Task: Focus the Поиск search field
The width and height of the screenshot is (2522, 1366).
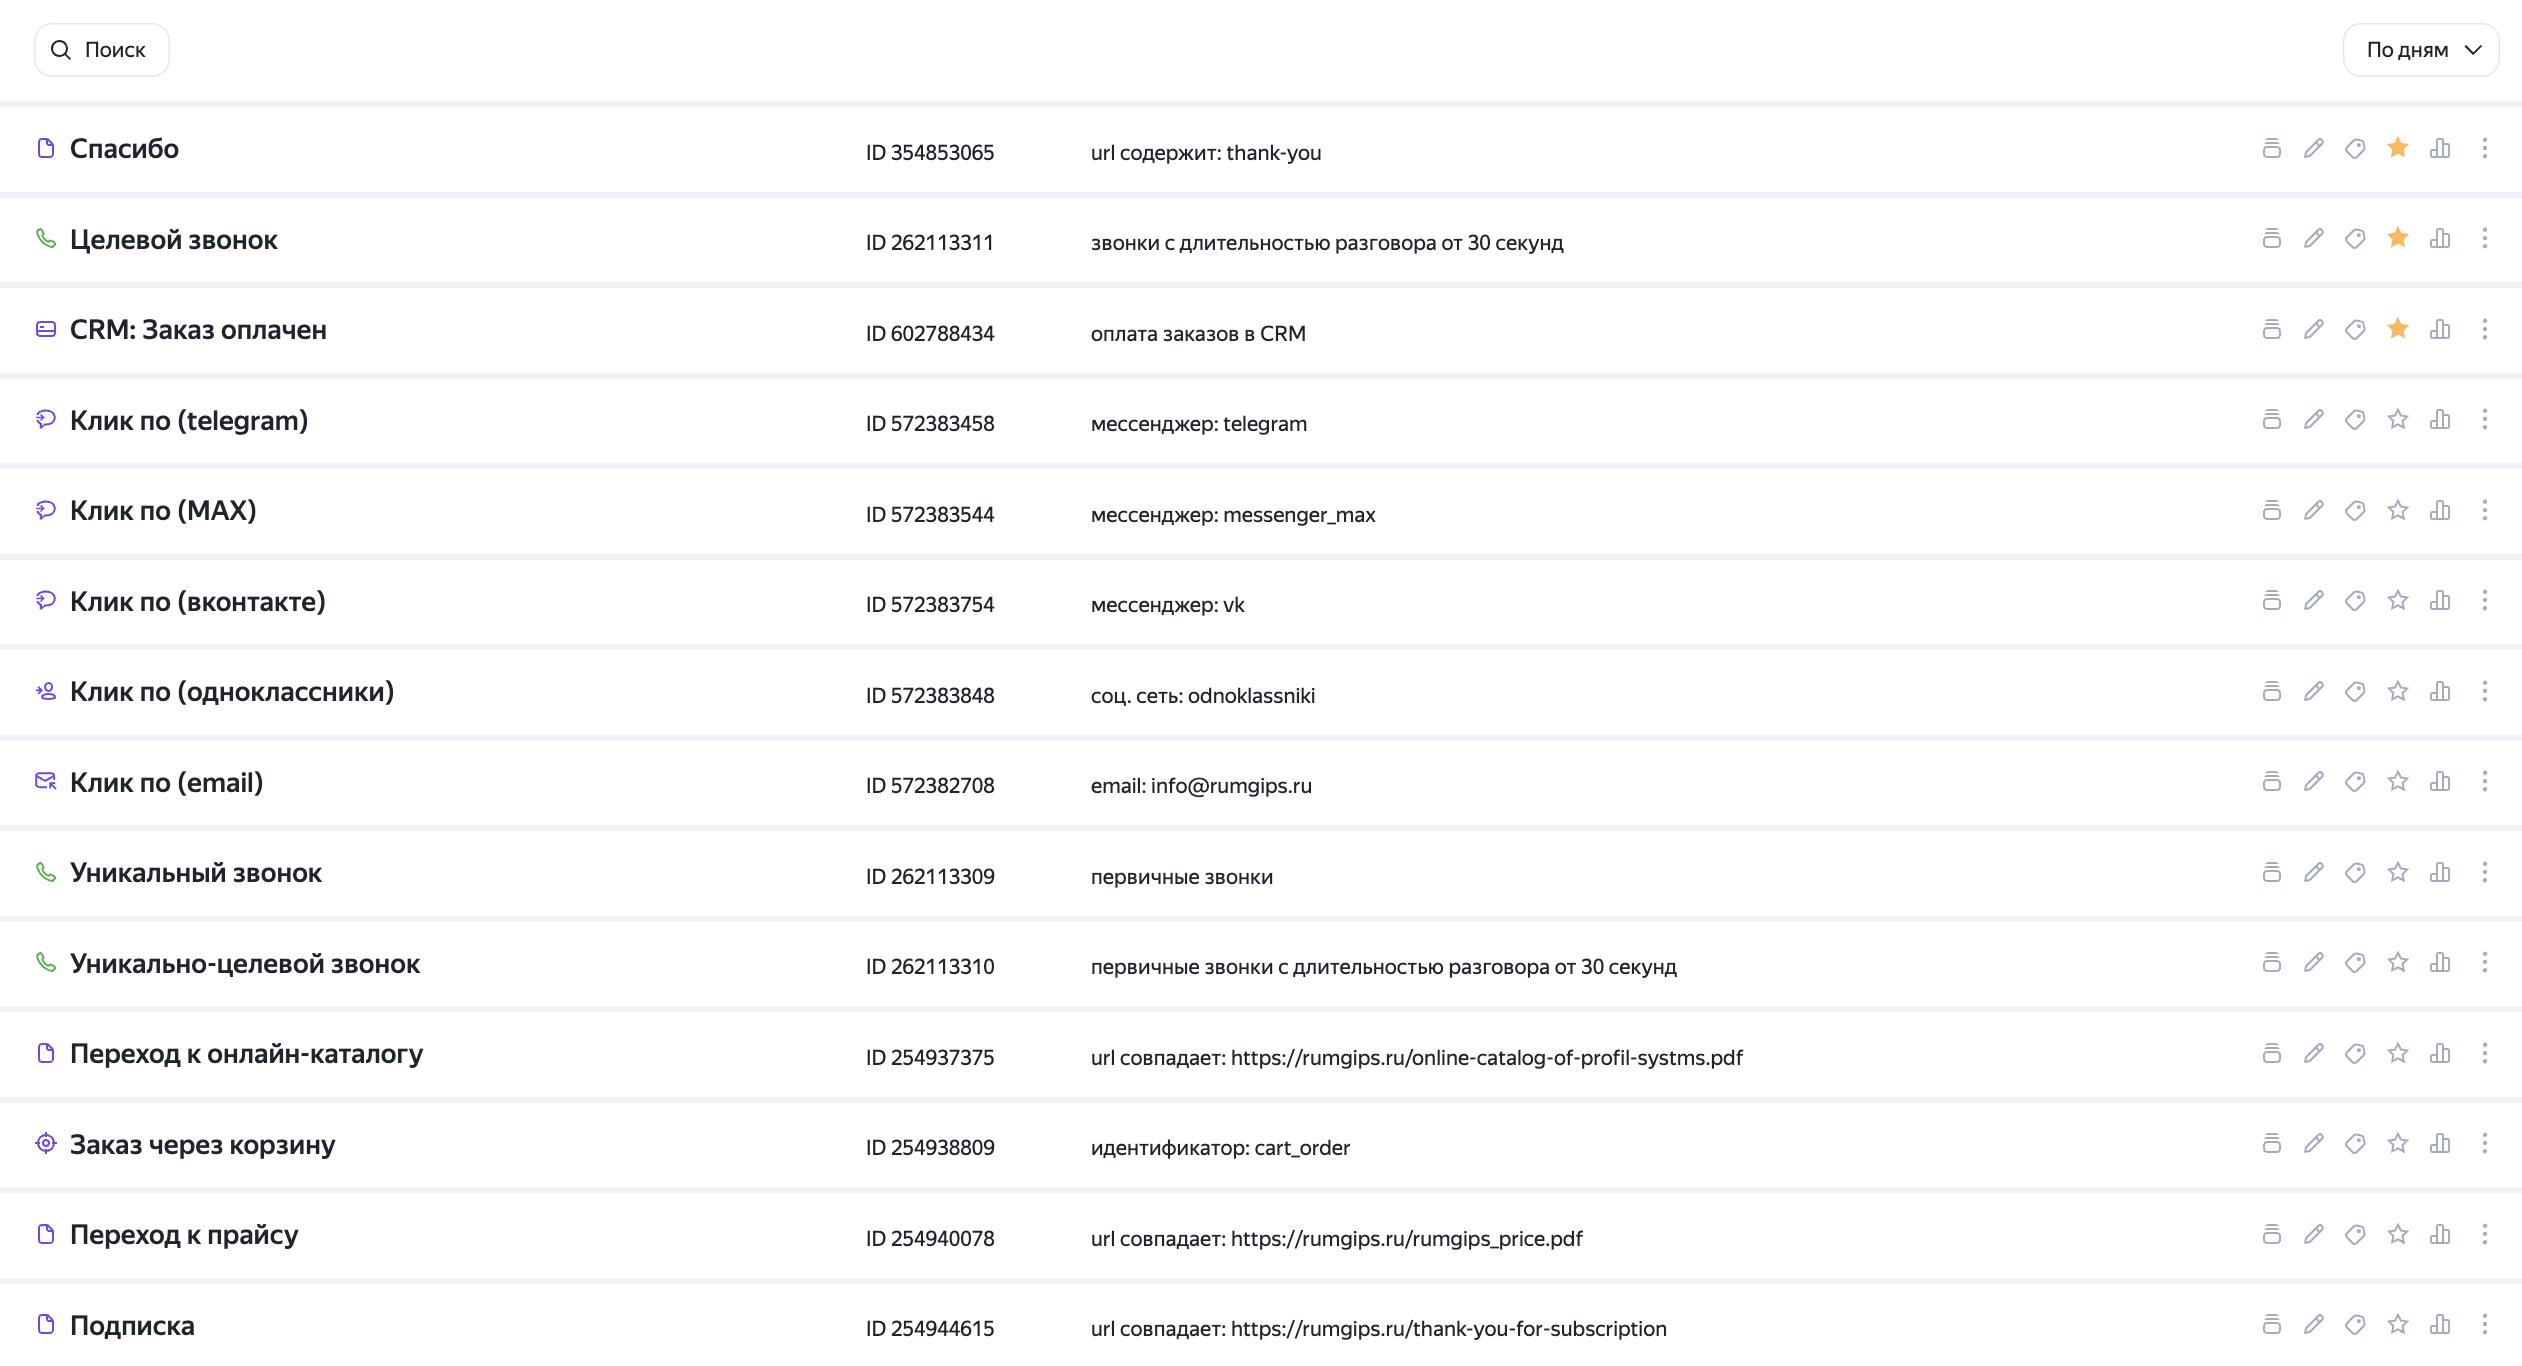Action: (x=102, y=50)
